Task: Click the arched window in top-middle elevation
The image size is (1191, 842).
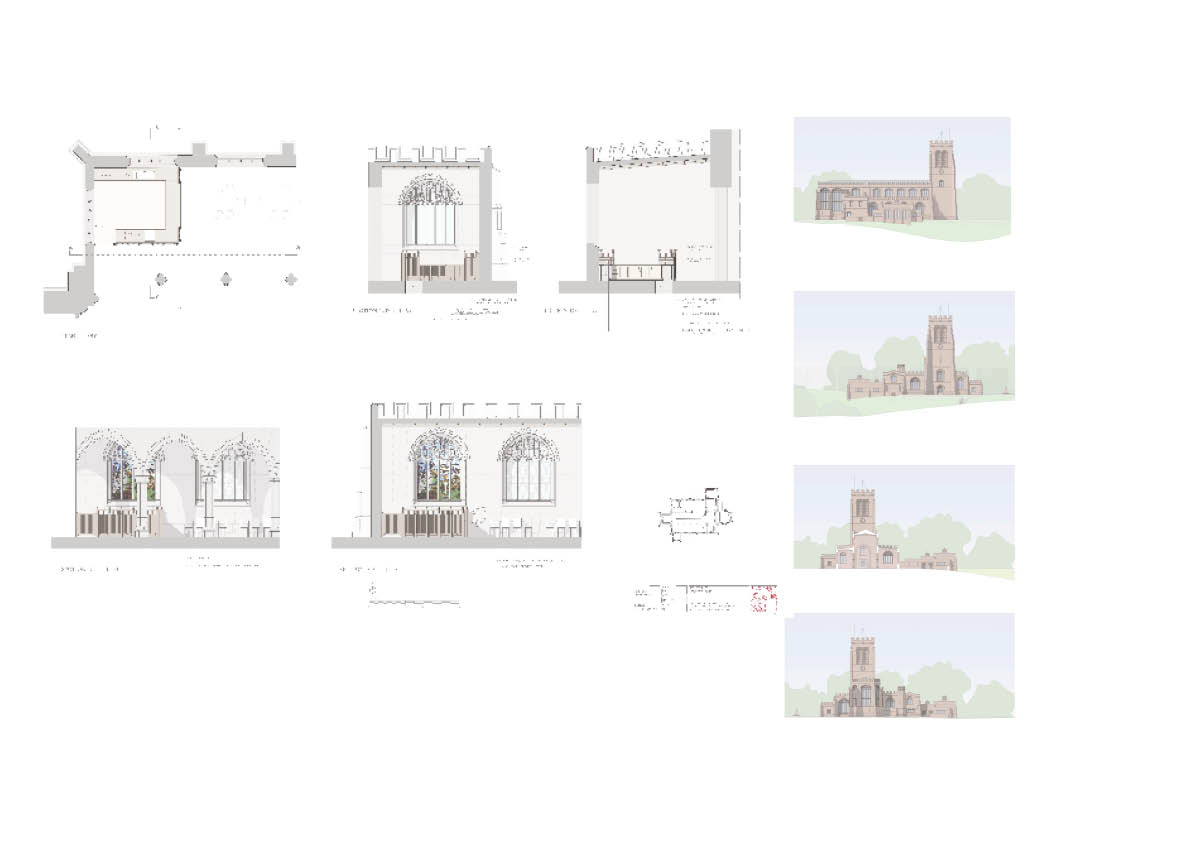Action: pos(430,212)
